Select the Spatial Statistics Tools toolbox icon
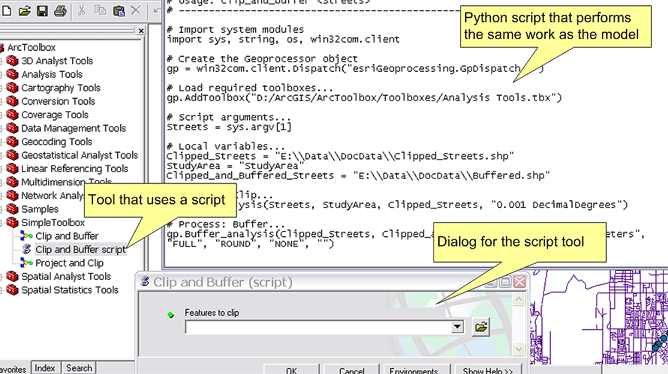This screenshot has width=668, height=374. (12, 290)
